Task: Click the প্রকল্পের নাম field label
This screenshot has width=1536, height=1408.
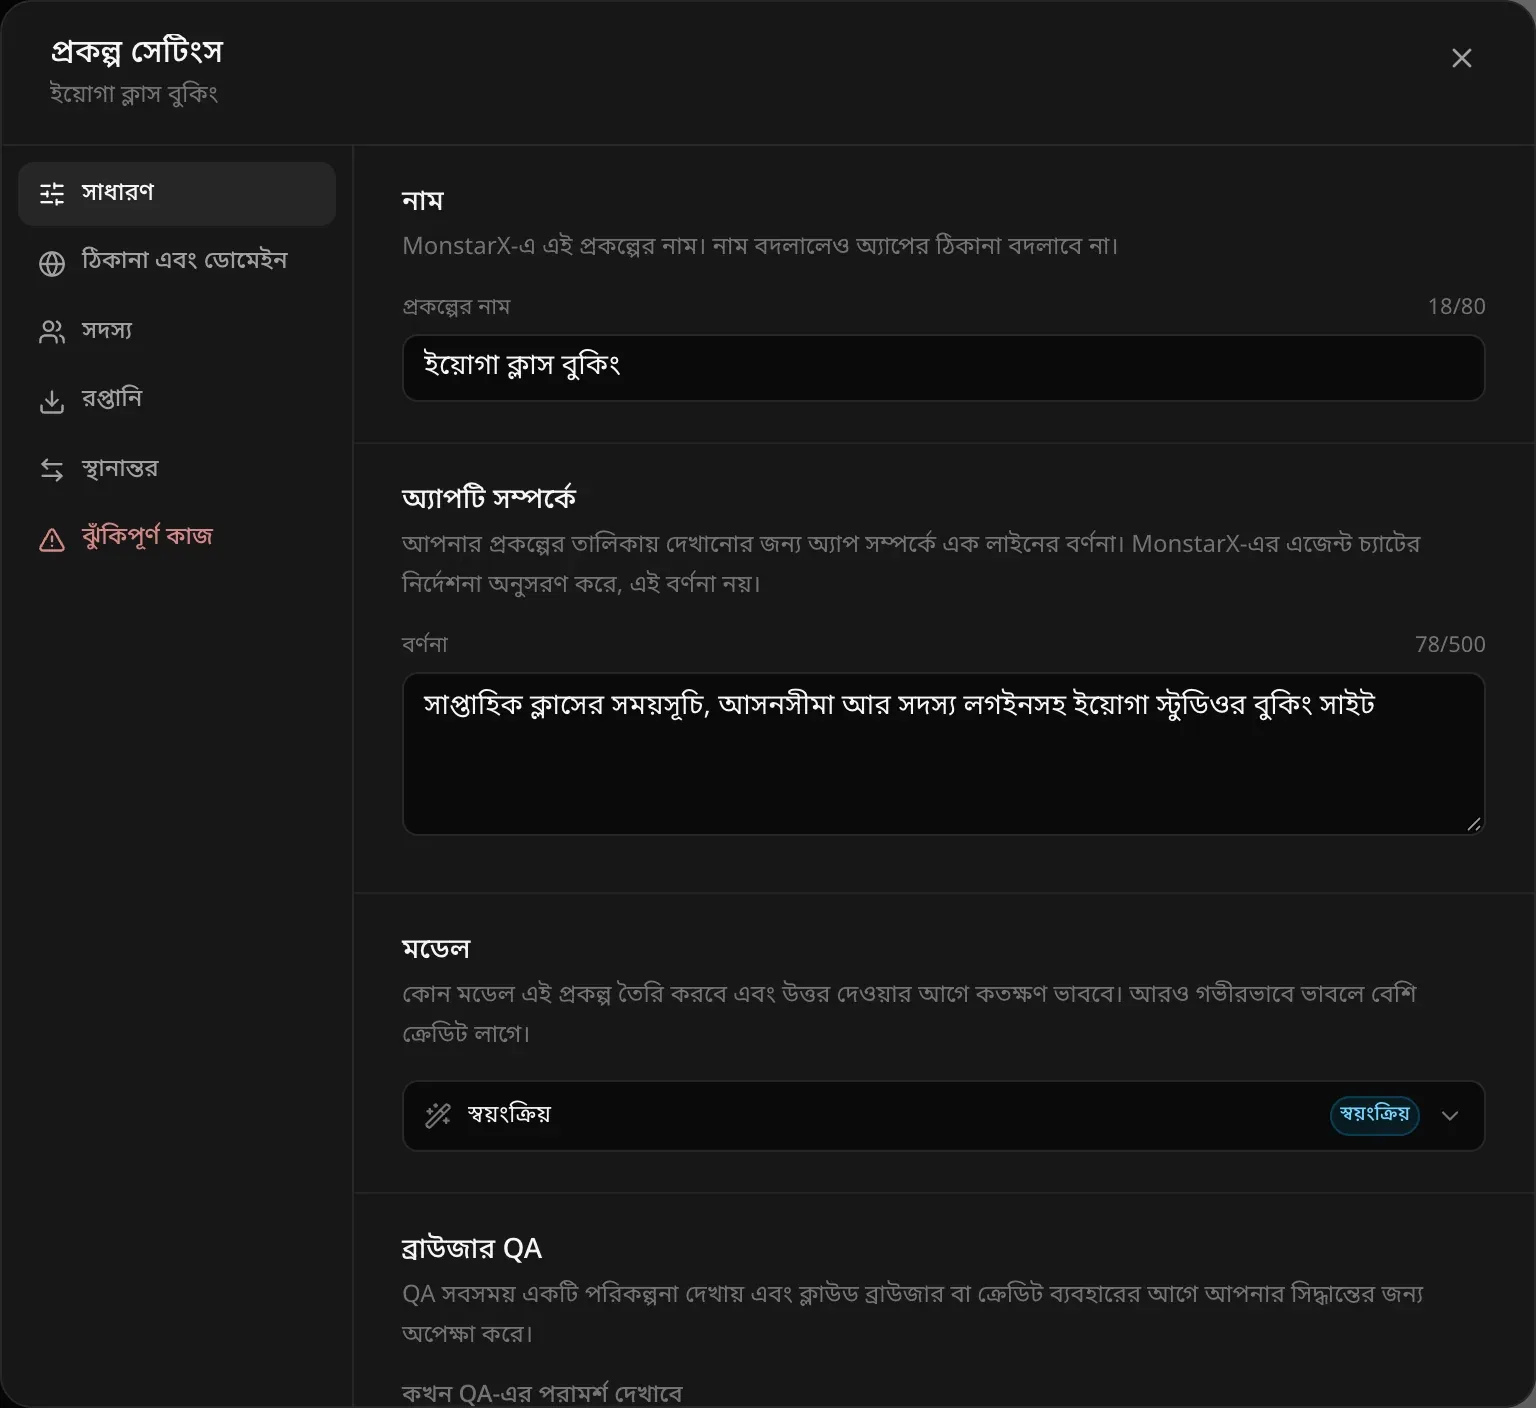Action: [x=456, y=306]
